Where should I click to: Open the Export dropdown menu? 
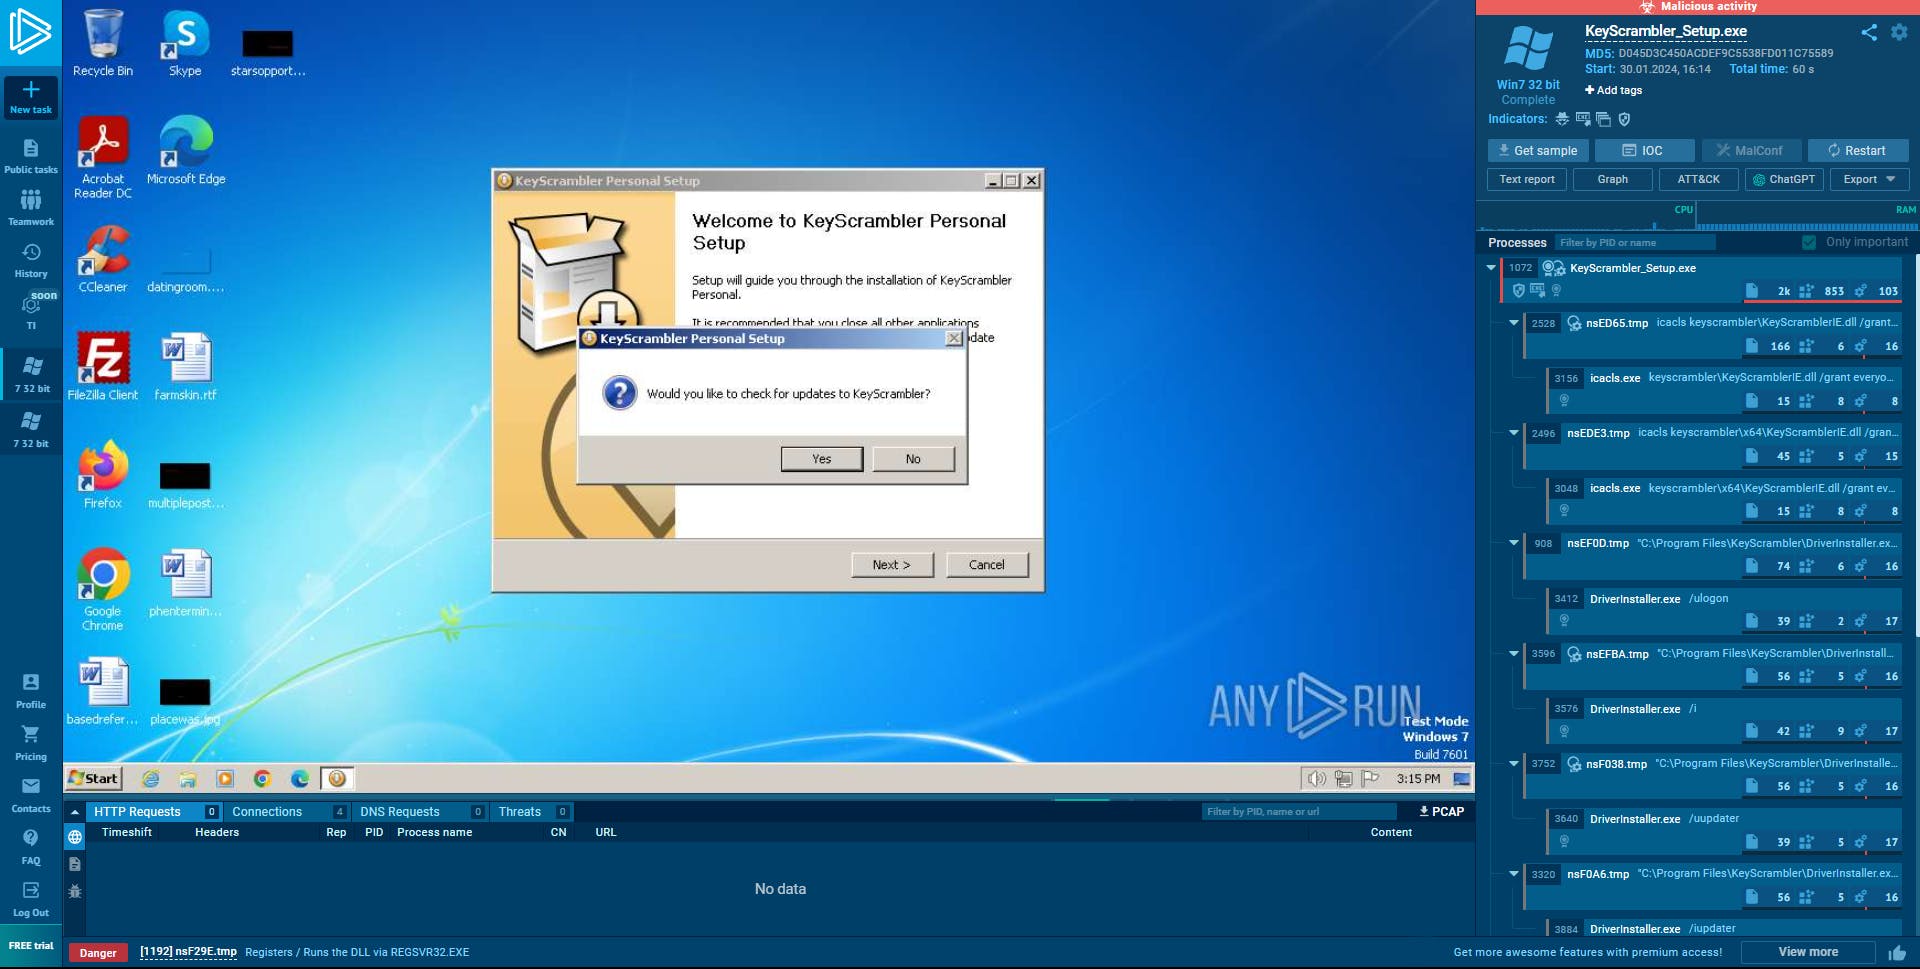1869,180
